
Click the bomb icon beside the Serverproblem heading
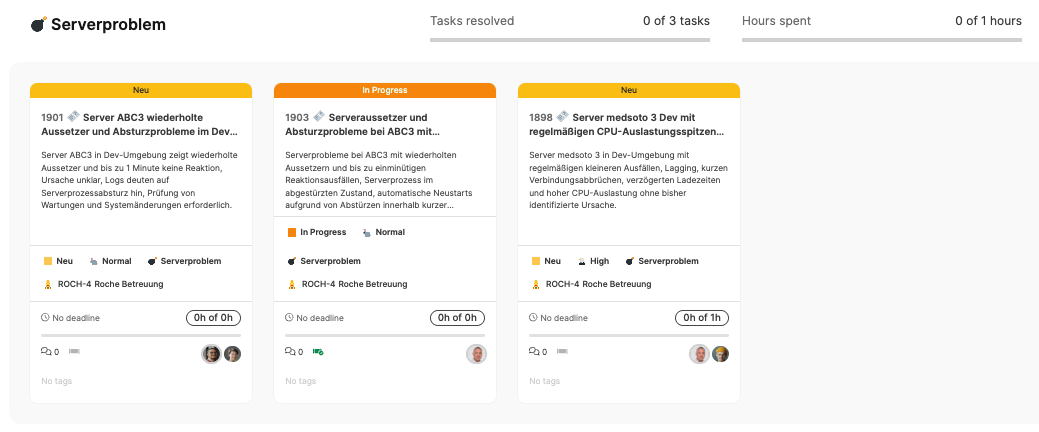coord(38,25)
